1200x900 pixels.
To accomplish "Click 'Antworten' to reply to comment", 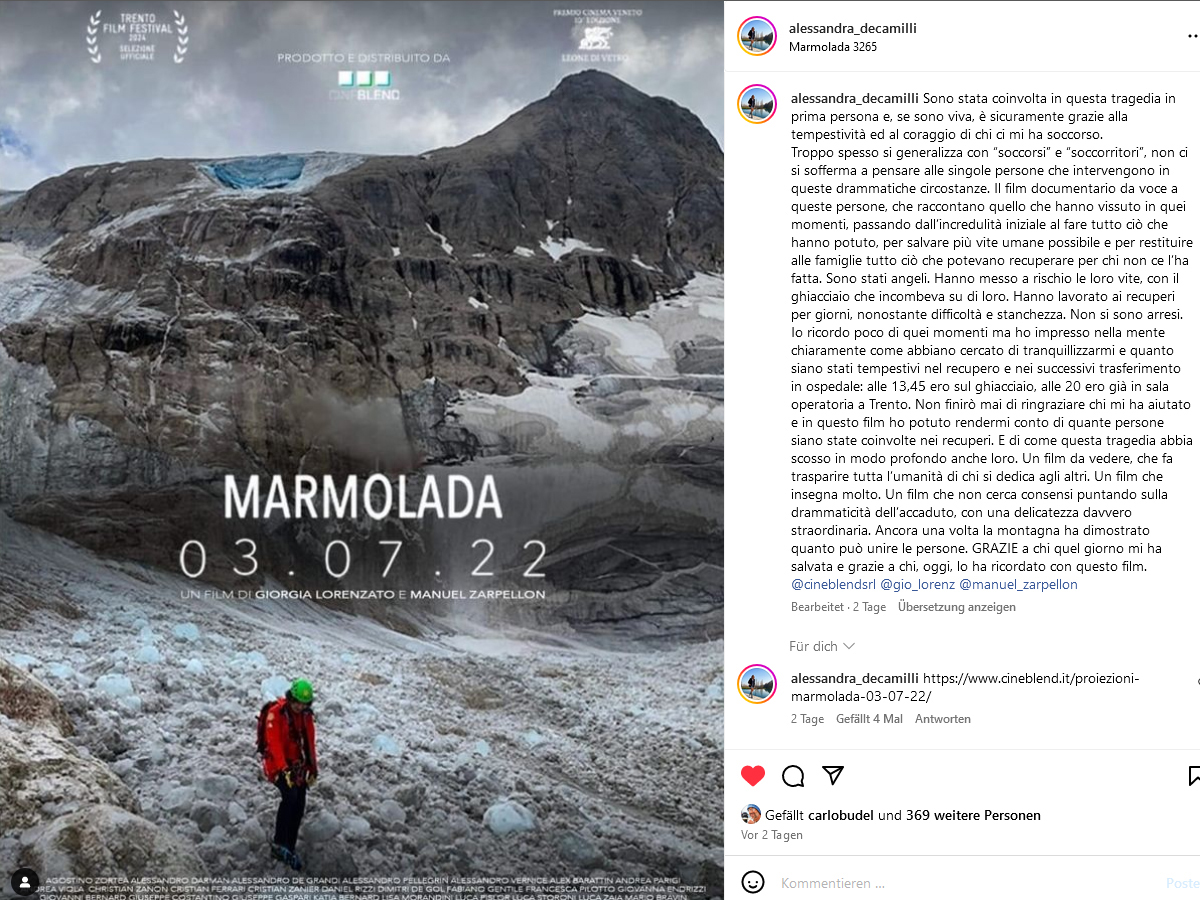I will pyautogui.click(x=943, y=719).
